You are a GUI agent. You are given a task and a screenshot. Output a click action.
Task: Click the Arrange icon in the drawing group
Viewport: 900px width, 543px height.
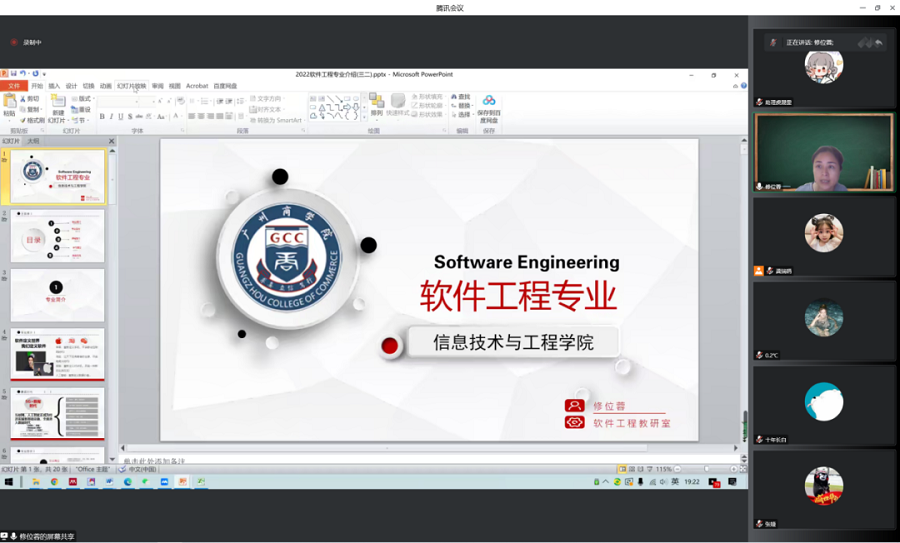click(x=376, y=105)
